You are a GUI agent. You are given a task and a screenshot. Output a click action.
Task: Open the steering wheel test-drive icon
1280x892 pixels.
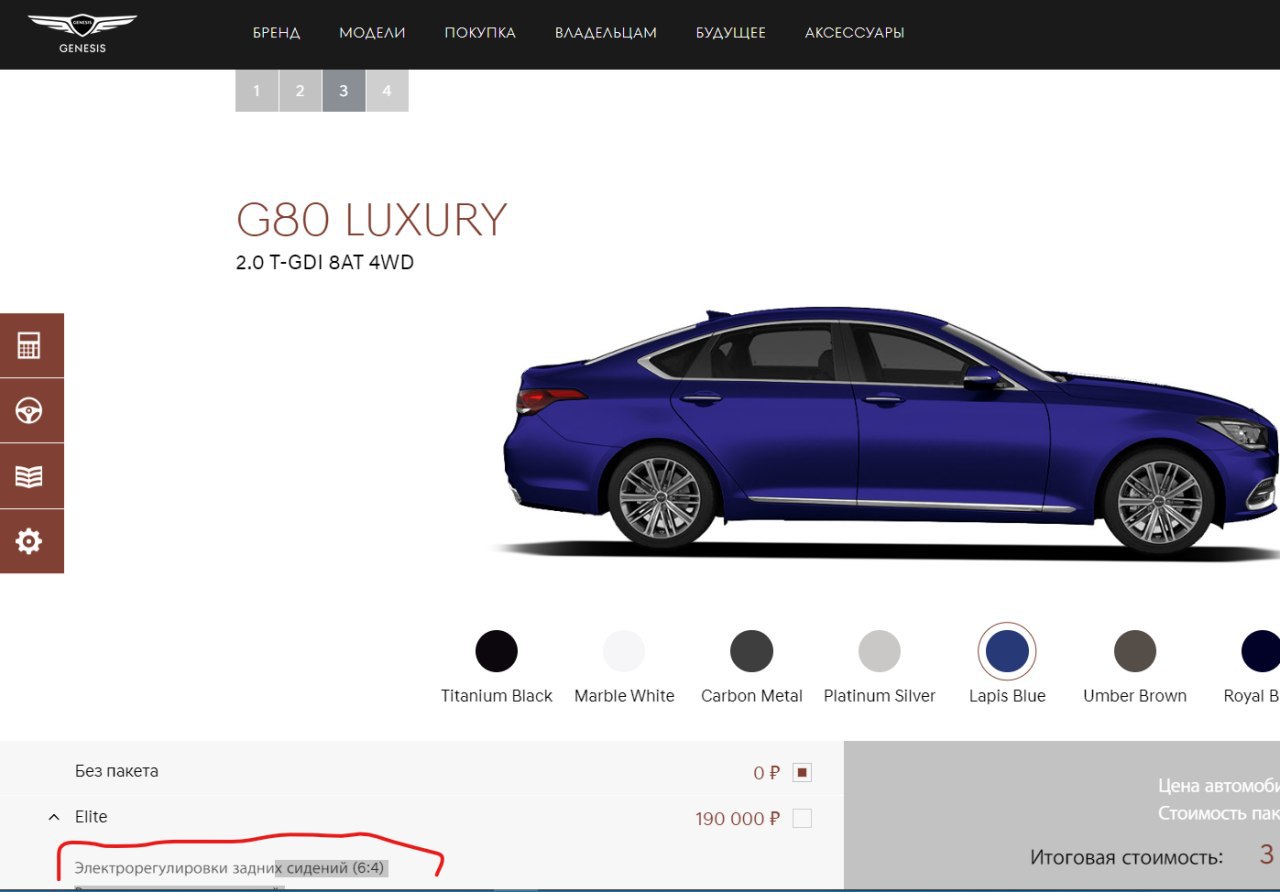pos(29,411)
